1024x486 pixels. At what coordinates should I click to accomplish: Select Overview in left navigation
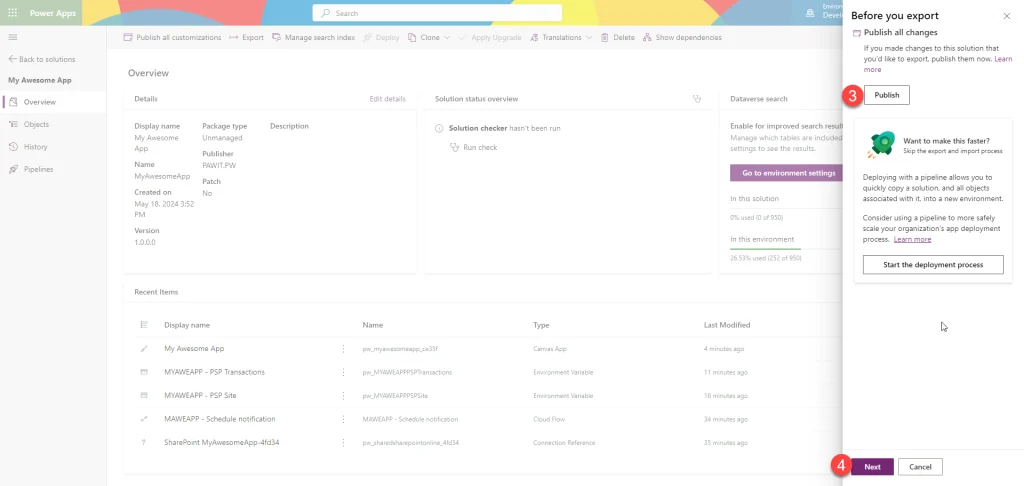(x=53, y=102)
